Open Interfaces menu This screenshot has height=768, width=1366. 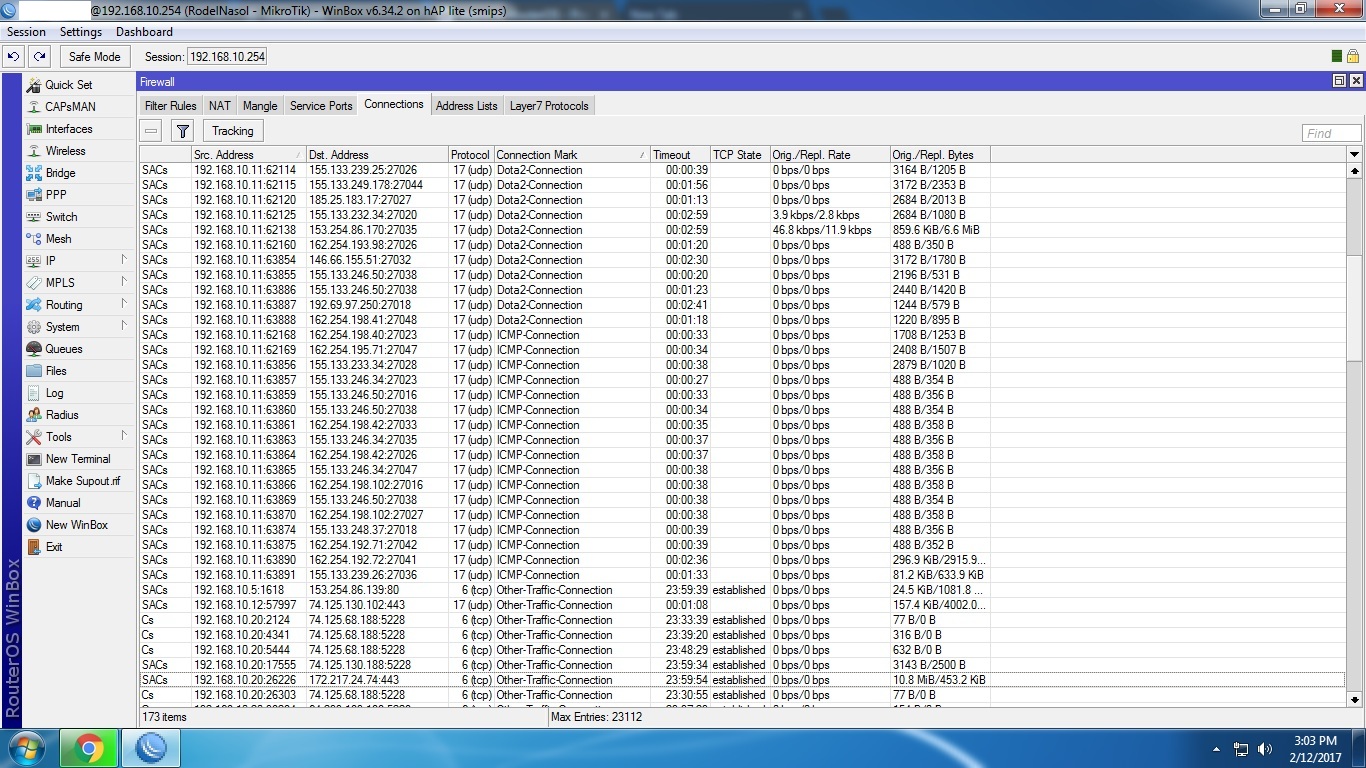pyautogui.click(x=68, y=129)
